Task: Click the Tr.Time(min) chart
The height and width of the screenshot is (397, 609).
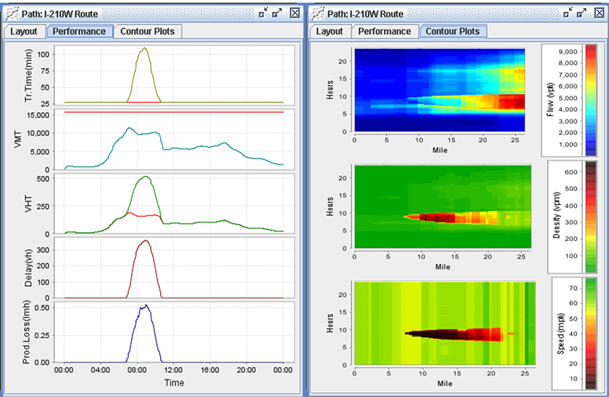Action: pyautogui.click(x=174, y=75)
